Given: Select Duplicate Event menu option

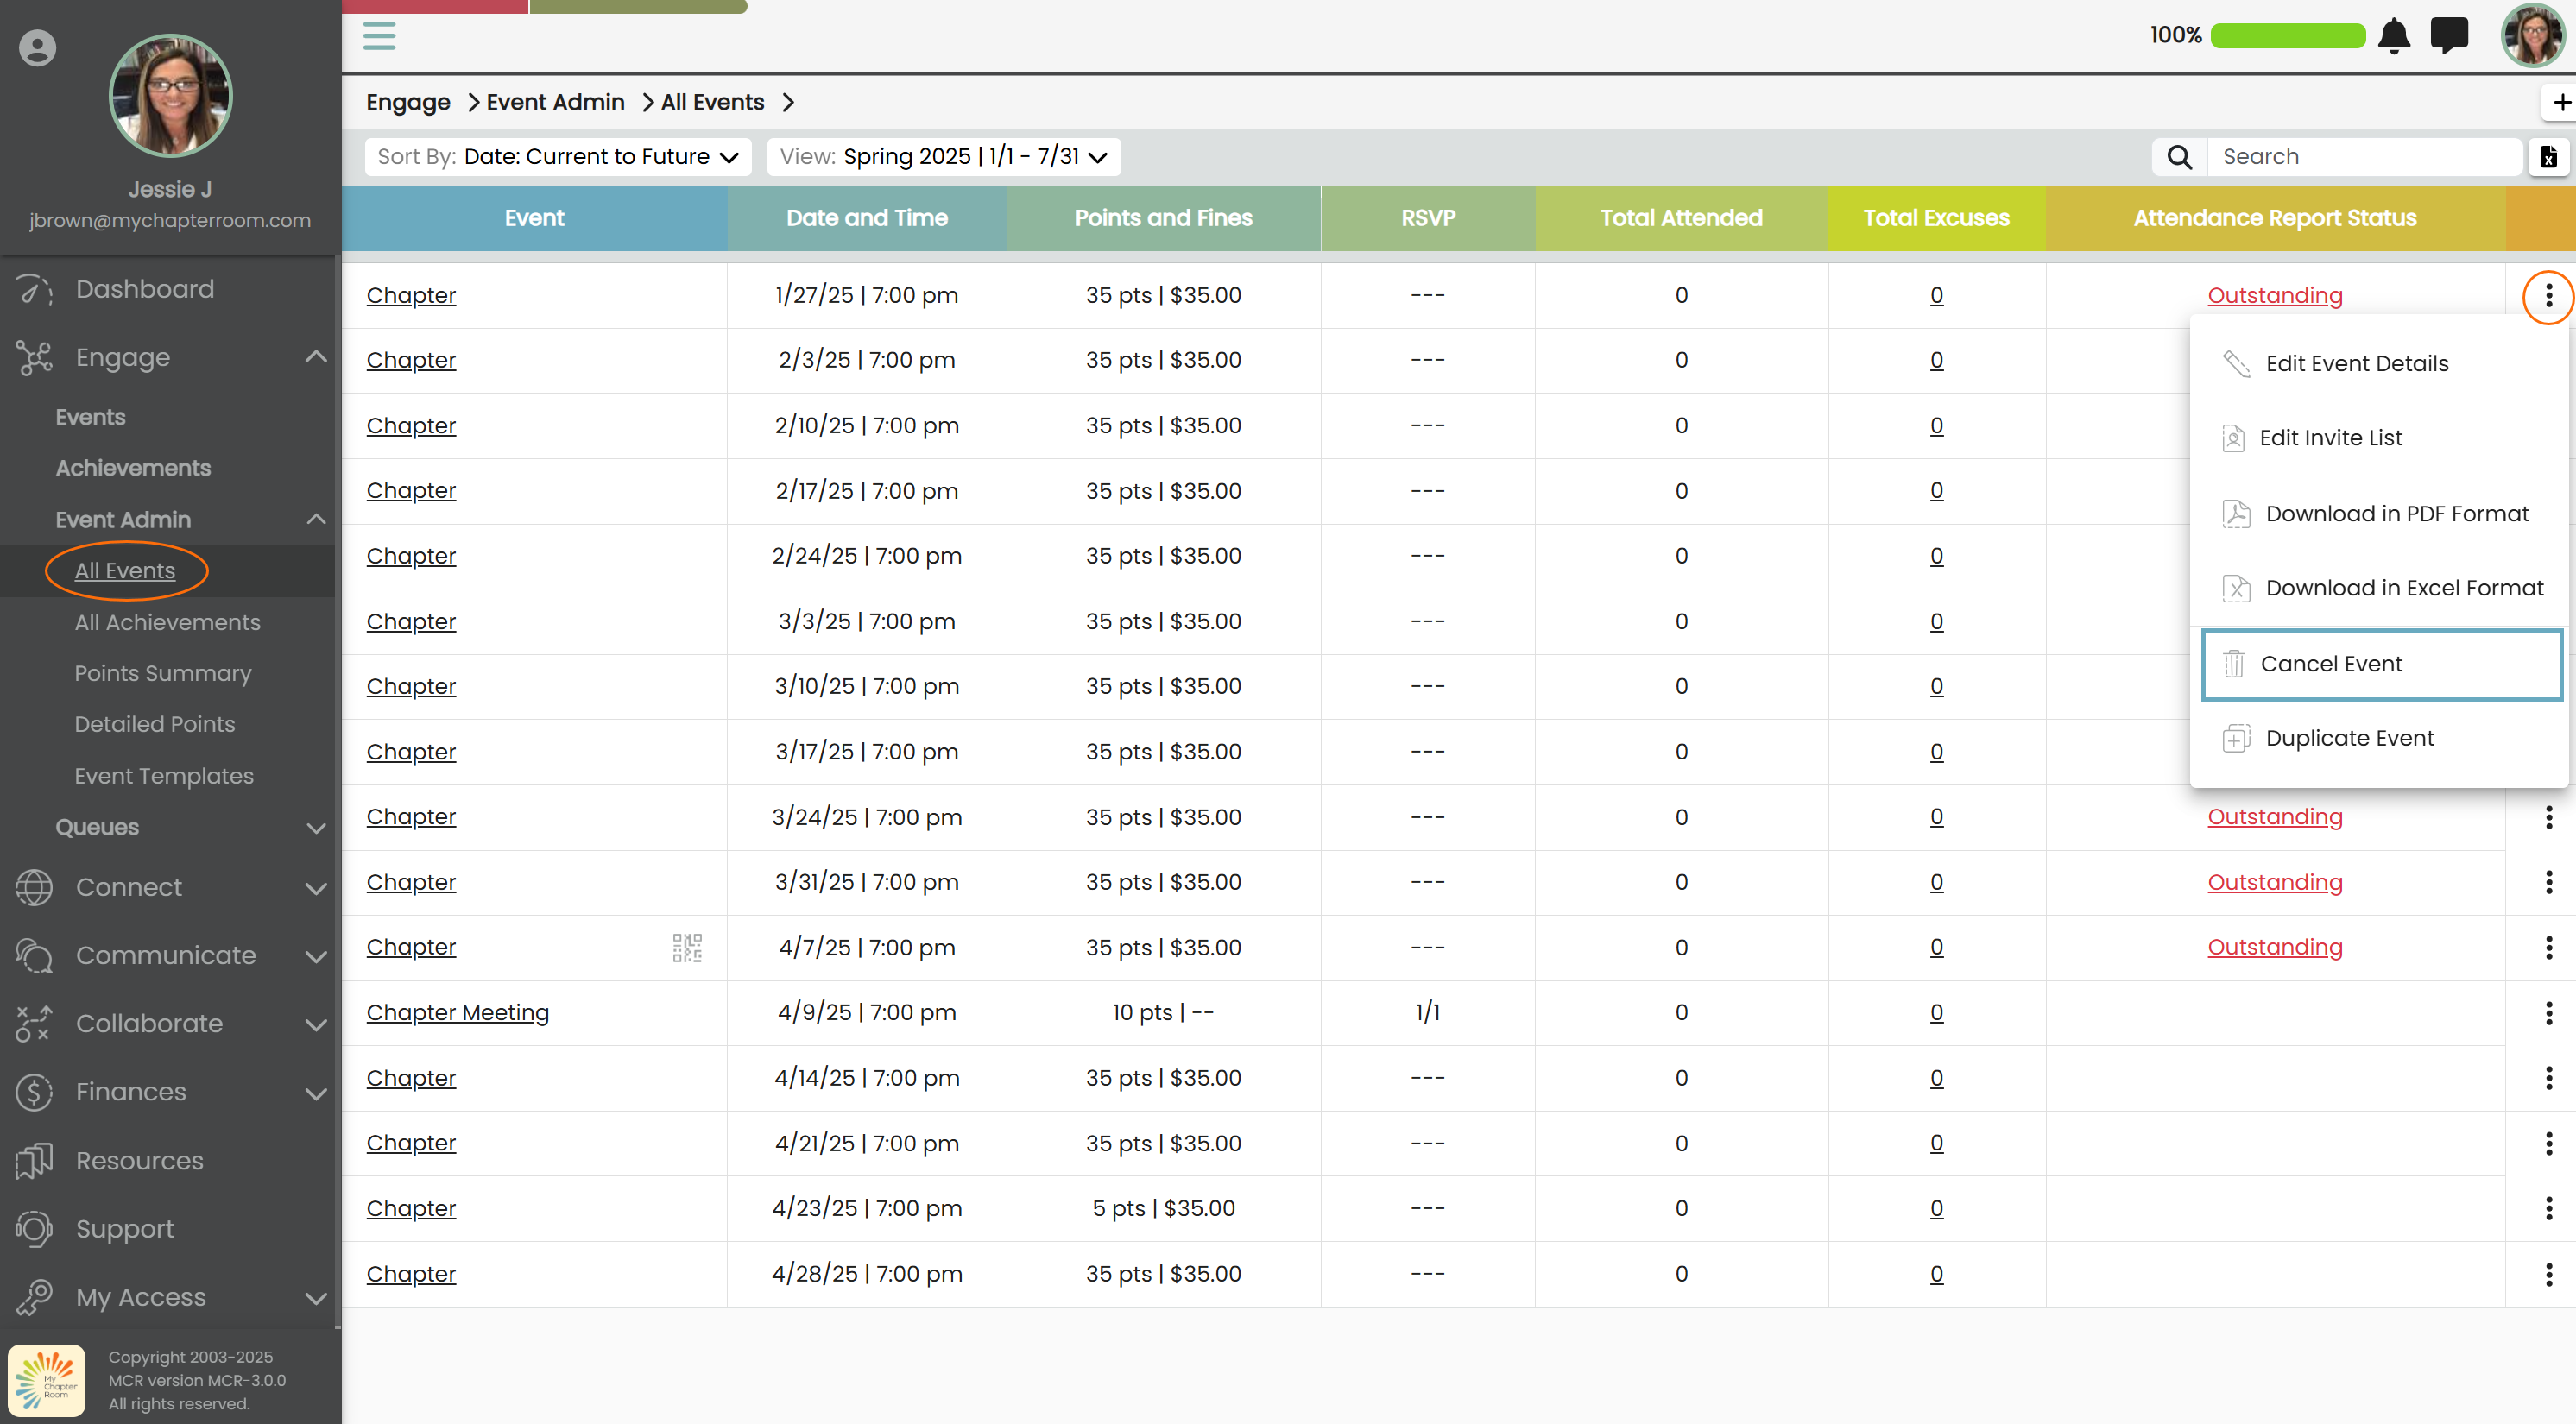Looking at the screenshot, I should click(x=2349, y=738).
